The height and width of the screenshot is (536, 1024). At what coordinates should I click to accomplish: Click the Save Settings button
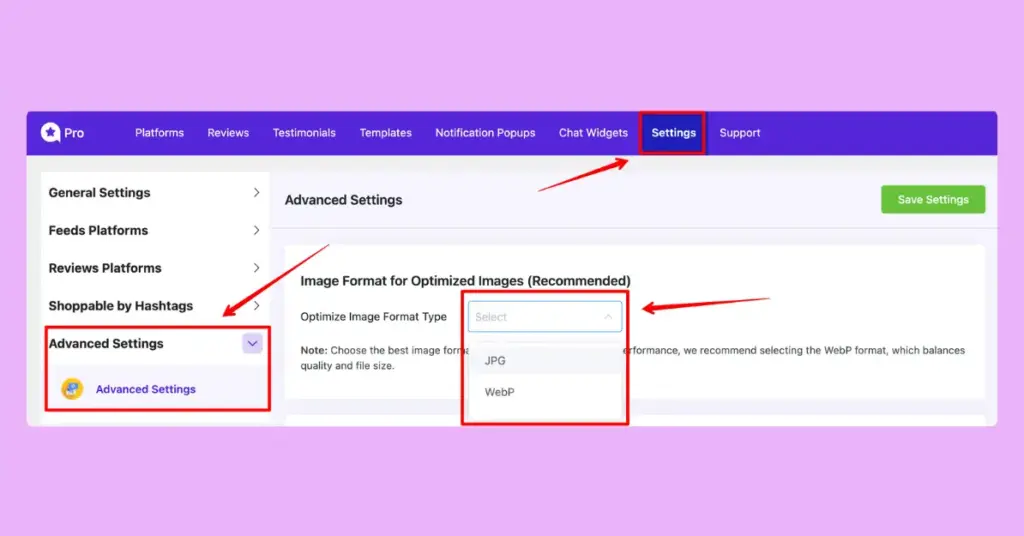click(933, 200)
